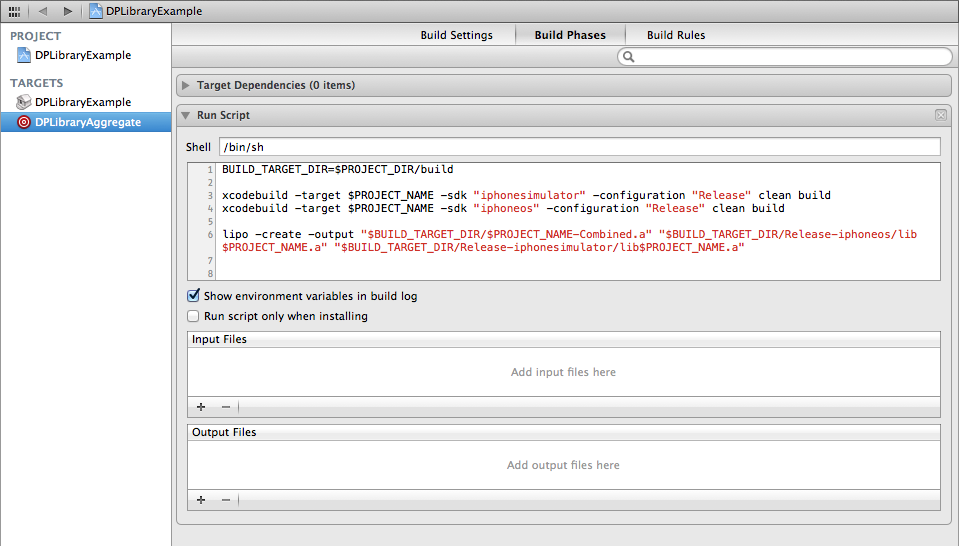This screenshot has width=959, height=546.
Task: Remove an output file with minus button
Action: (x=226, y=500)
